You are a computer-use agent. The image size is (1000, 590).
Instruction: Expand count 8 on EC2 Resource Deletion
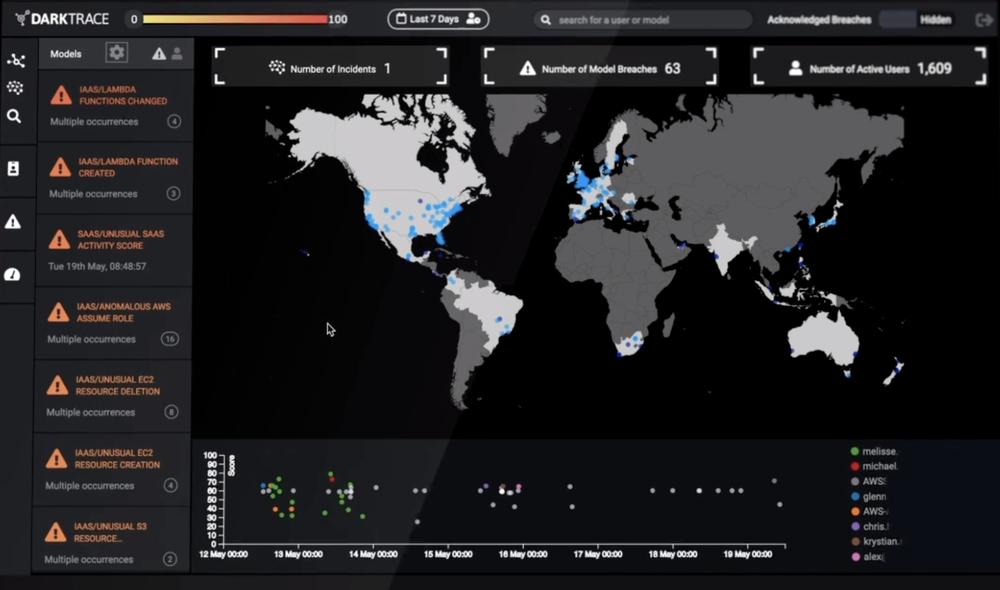(171, 412)
